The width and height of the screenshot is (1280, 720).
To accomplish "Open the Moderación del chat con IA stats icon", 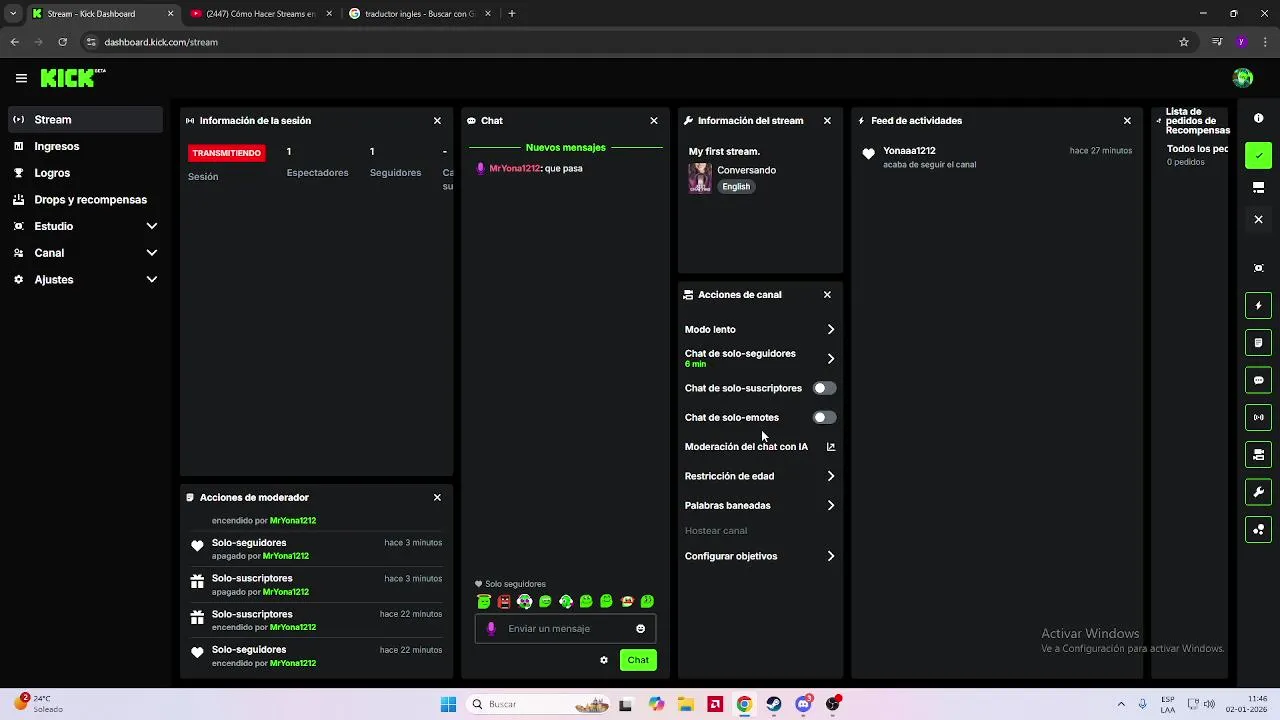I will (x=830, y=447).
